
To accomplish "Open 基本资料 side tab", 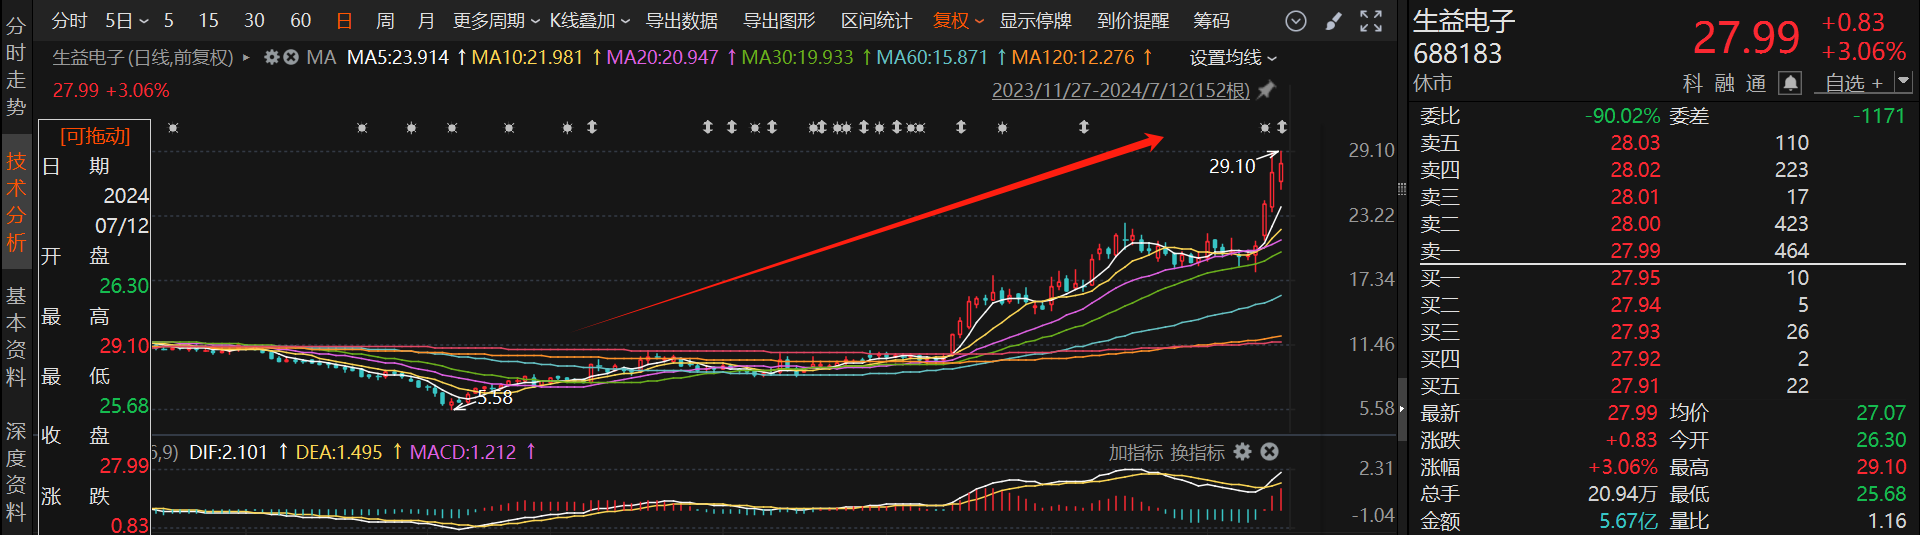I will [x=16, y=337].
